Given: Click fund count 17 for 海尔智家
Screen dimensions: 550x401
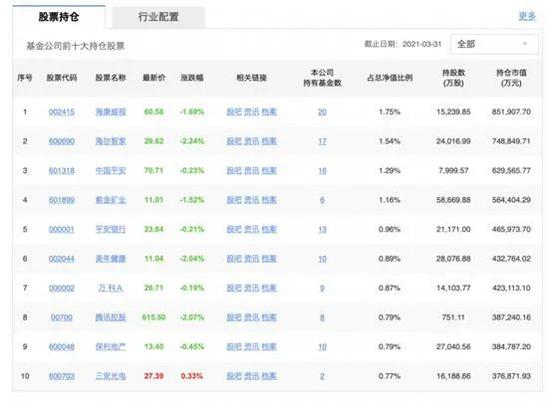Looking at the screenshot, I should (x=322, y=141).
